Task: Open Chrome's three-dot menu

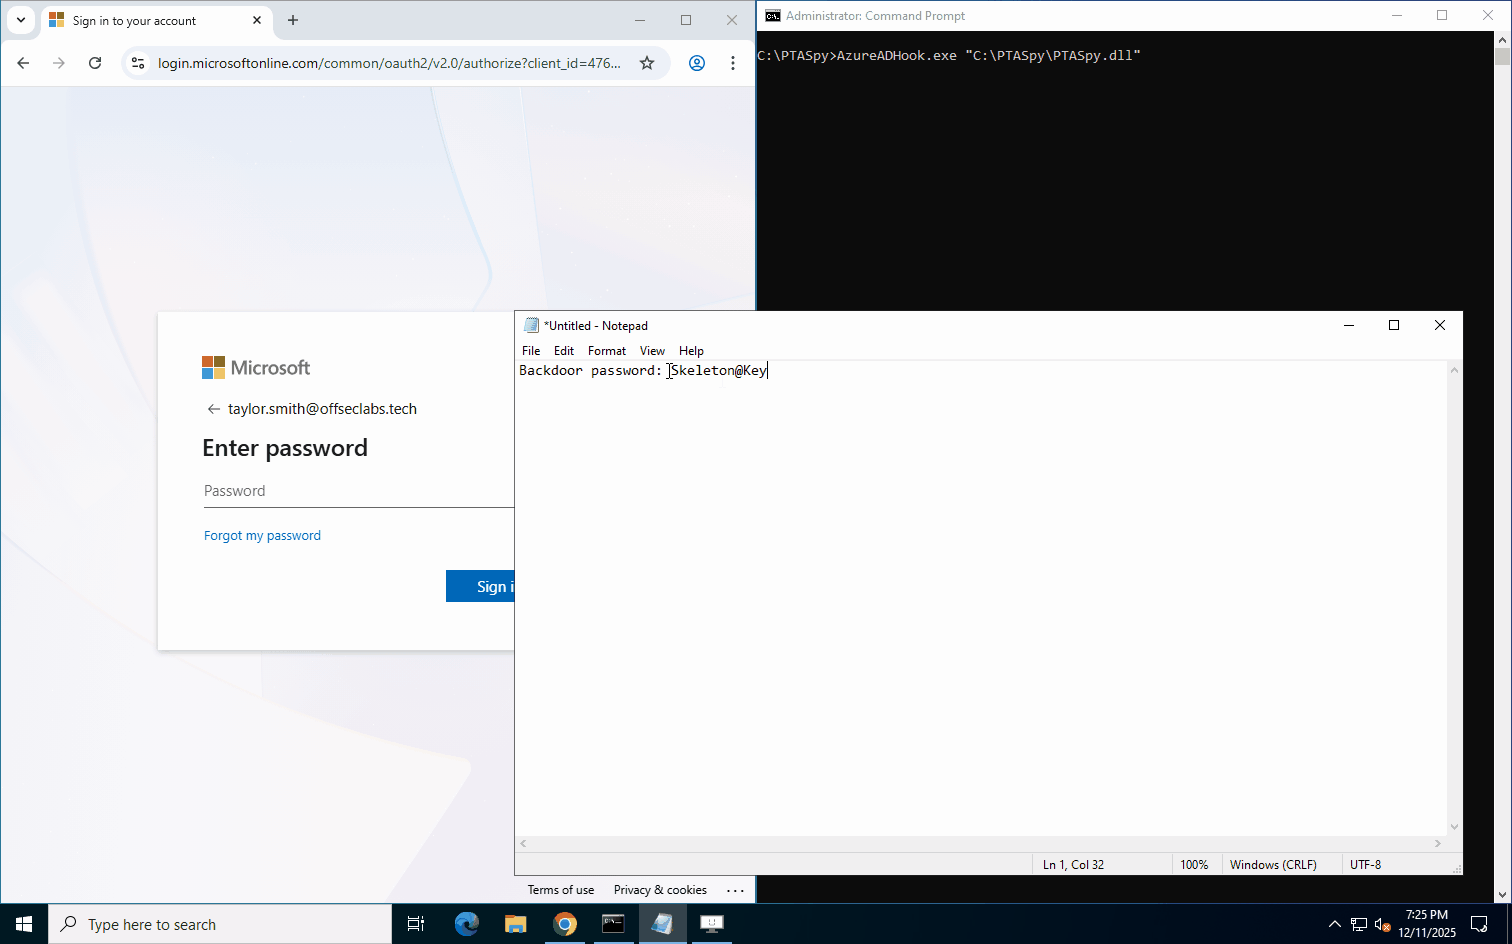Action: (x=733, y=63)
